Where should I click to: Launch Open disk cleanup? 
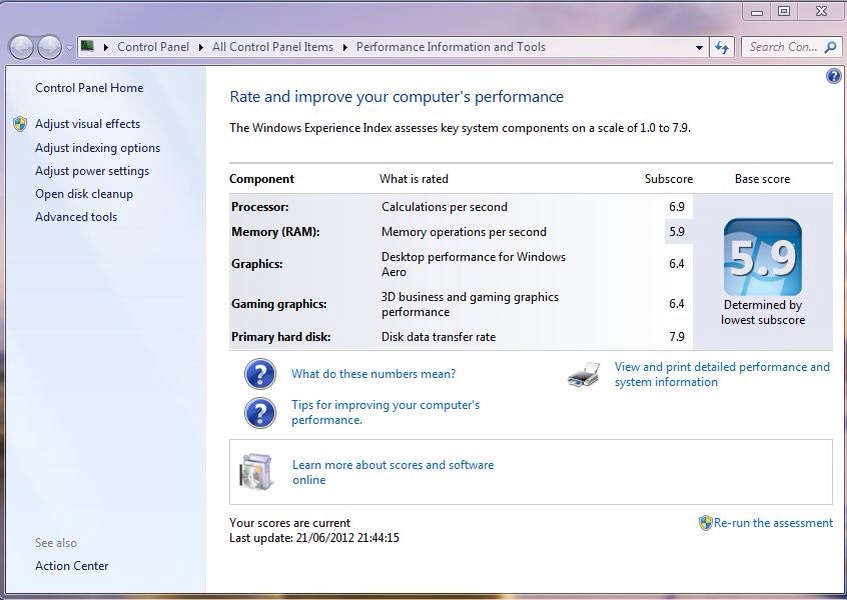(84, 194)
